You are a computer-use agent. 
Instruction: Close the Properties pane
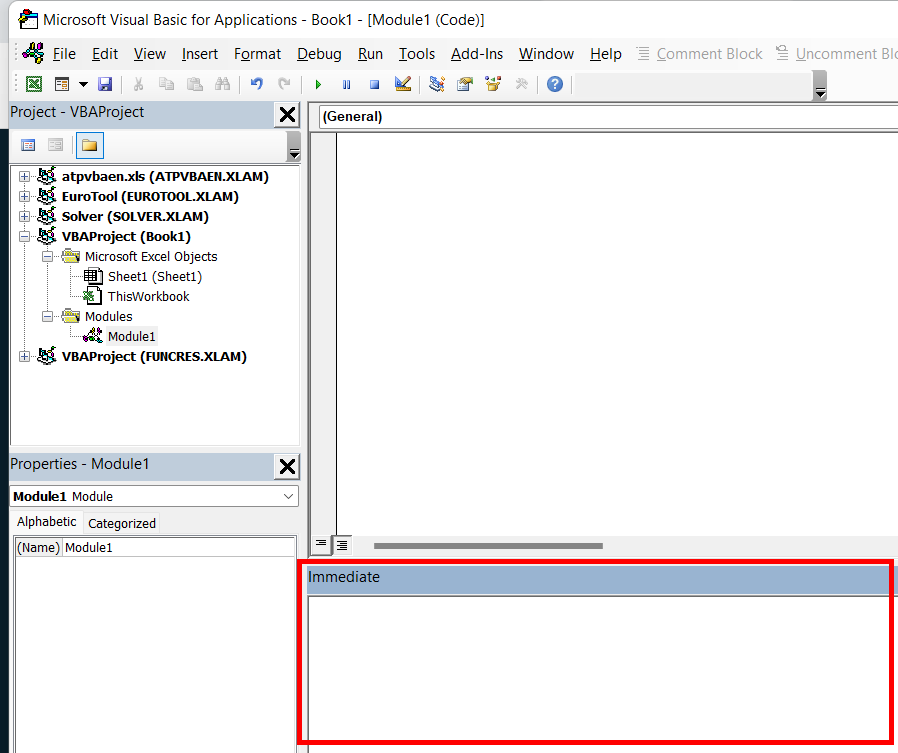click(x=287, y=467)
